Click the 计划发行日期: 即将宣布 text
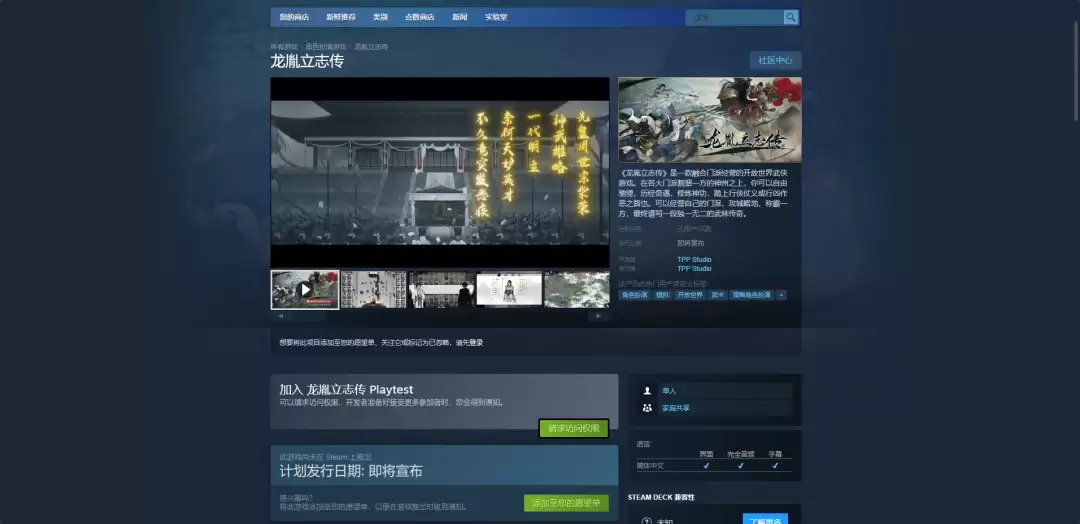The width and height of the screenshot is (1080, 524). [351, 472]
